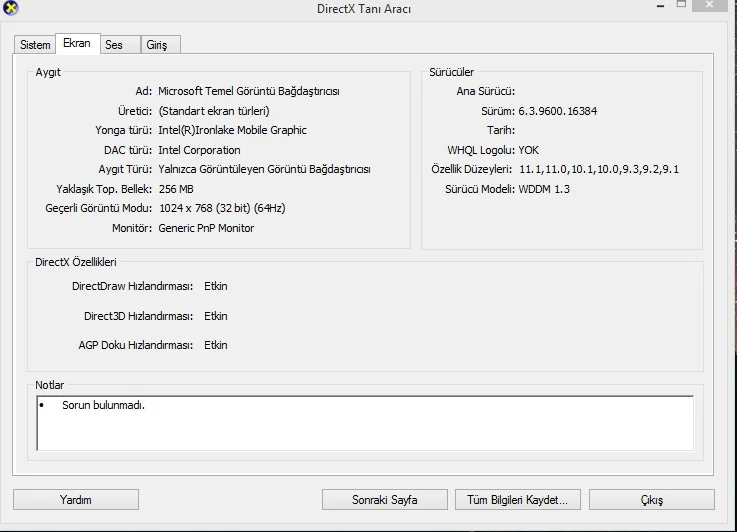Click the WHQL Logolu value 'YOK'
The image size is (737, 532).
coord(528,150)
